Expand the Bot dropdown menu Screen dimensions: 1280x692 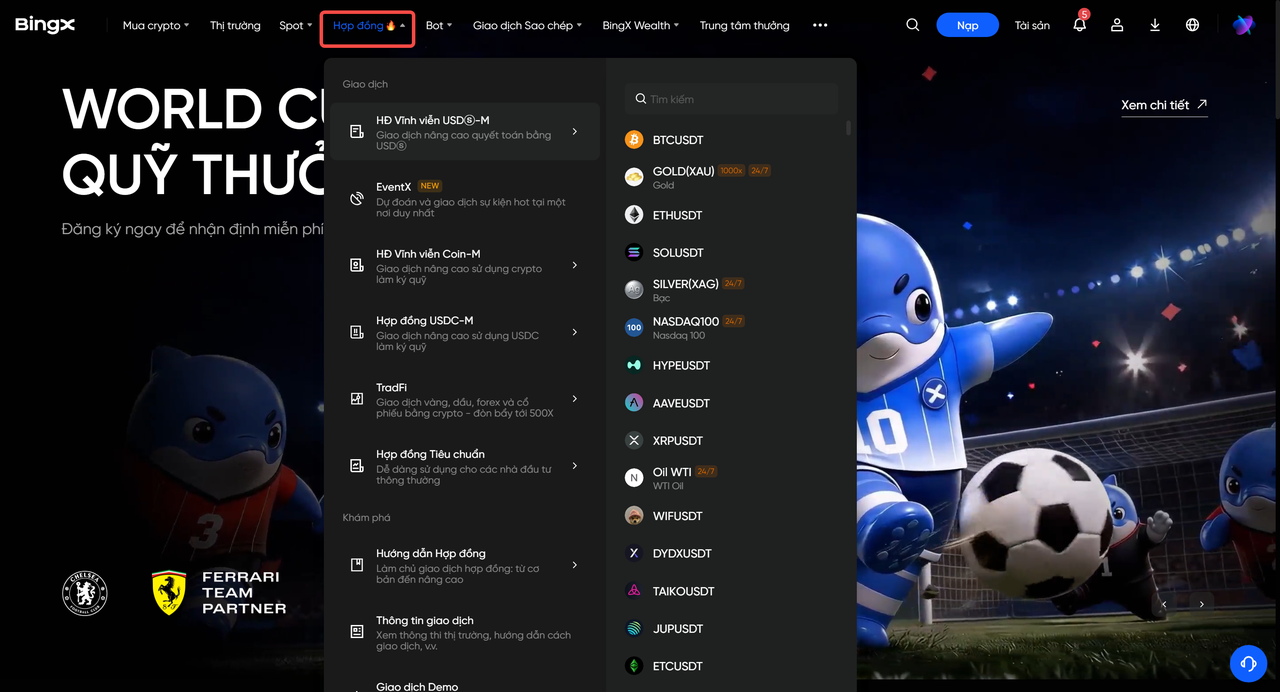[x=439, y=25]
